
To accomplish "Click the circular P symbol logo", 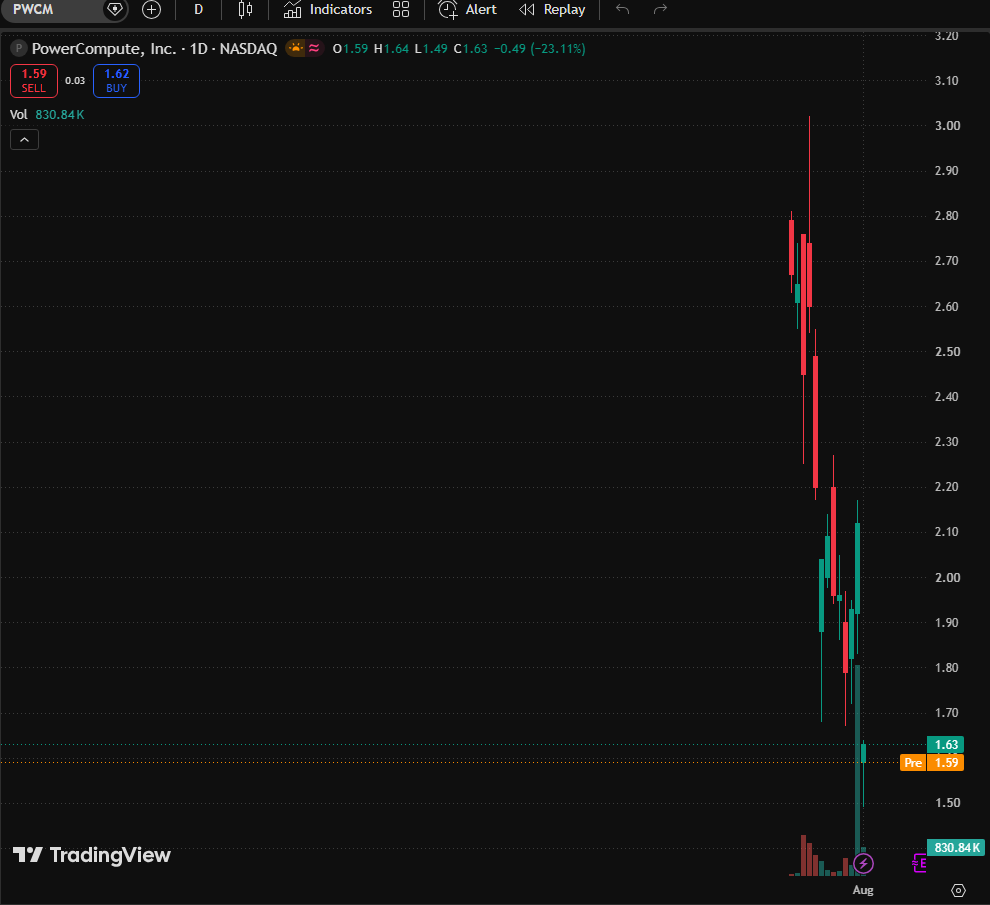I will 19,48.
